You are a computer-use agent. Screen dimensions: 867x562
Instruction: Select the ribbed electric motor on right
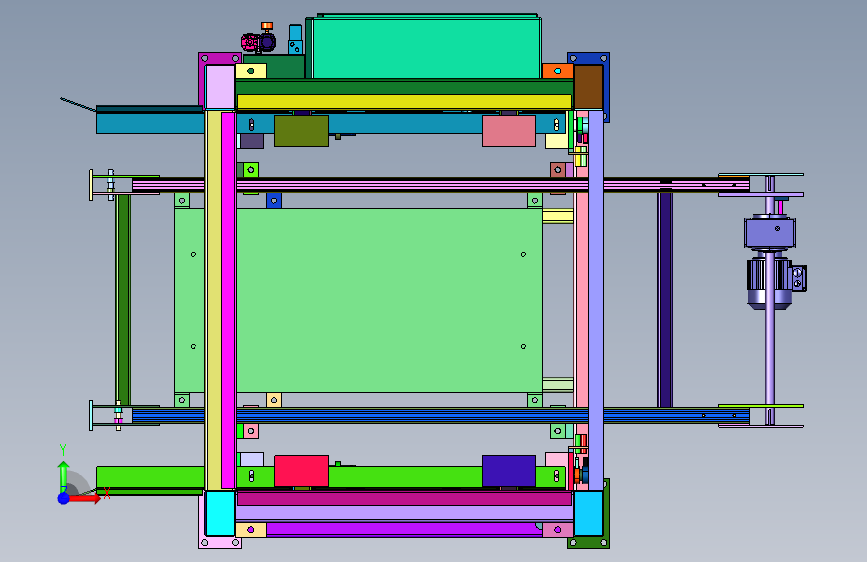tap(770, 283)
